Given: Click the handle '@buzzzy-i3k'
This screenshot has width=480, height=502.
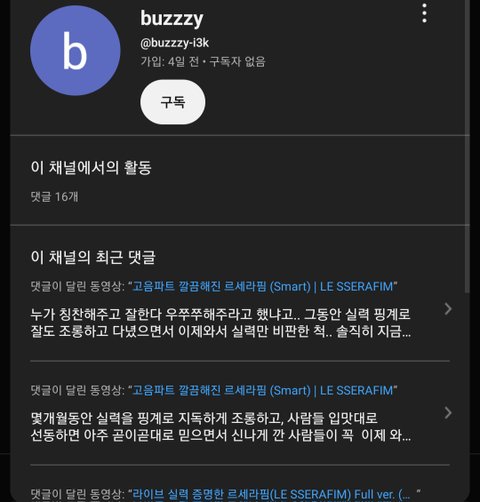Looking at the screenshot, I should point(175,43).
